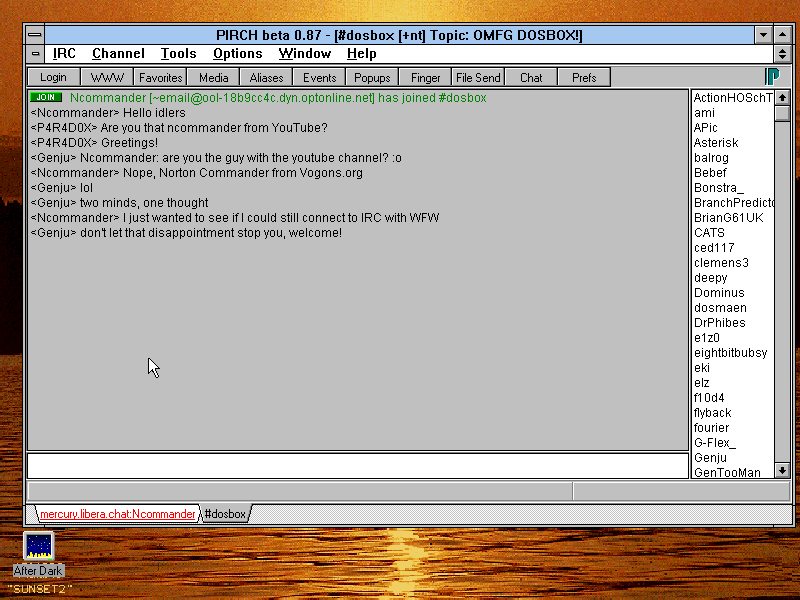Select user eightbitbubsy in the nick list
The image size is (800, 600).
click(x=733, y=353)
